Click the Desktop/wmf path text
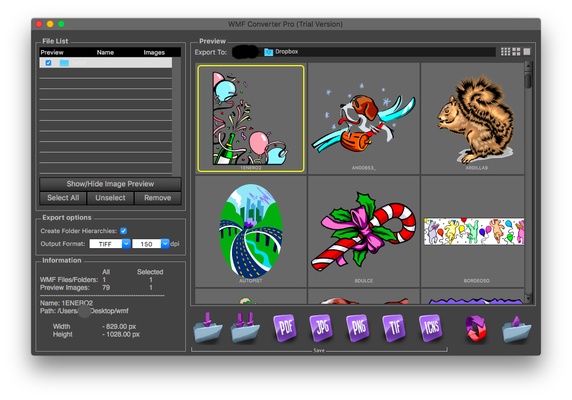Screen dimensions: 572x400 tap(109, 311)
